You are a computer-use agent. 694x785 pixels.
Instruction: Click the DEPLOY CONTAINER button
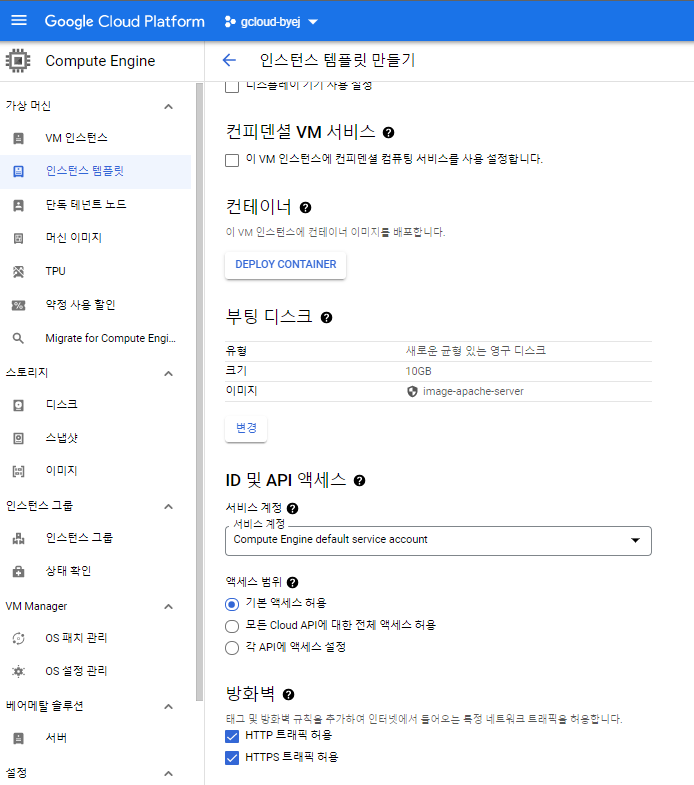pos(285,265)
